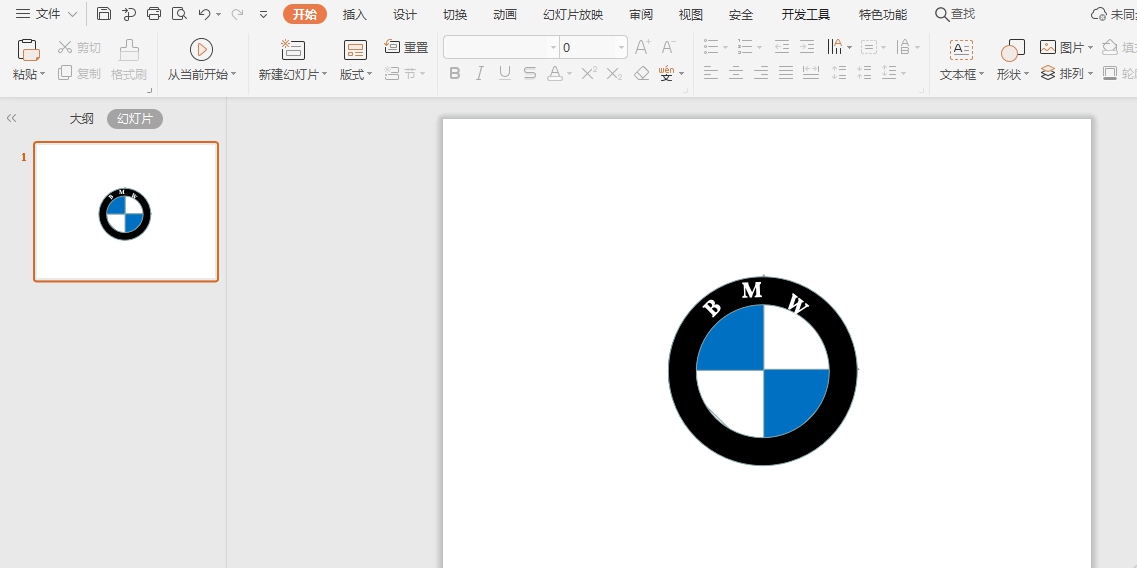The width and height of the screenshot is (1137, 568).
Task: Click the Reset (重置) slide button
Action: coord(406,47)
